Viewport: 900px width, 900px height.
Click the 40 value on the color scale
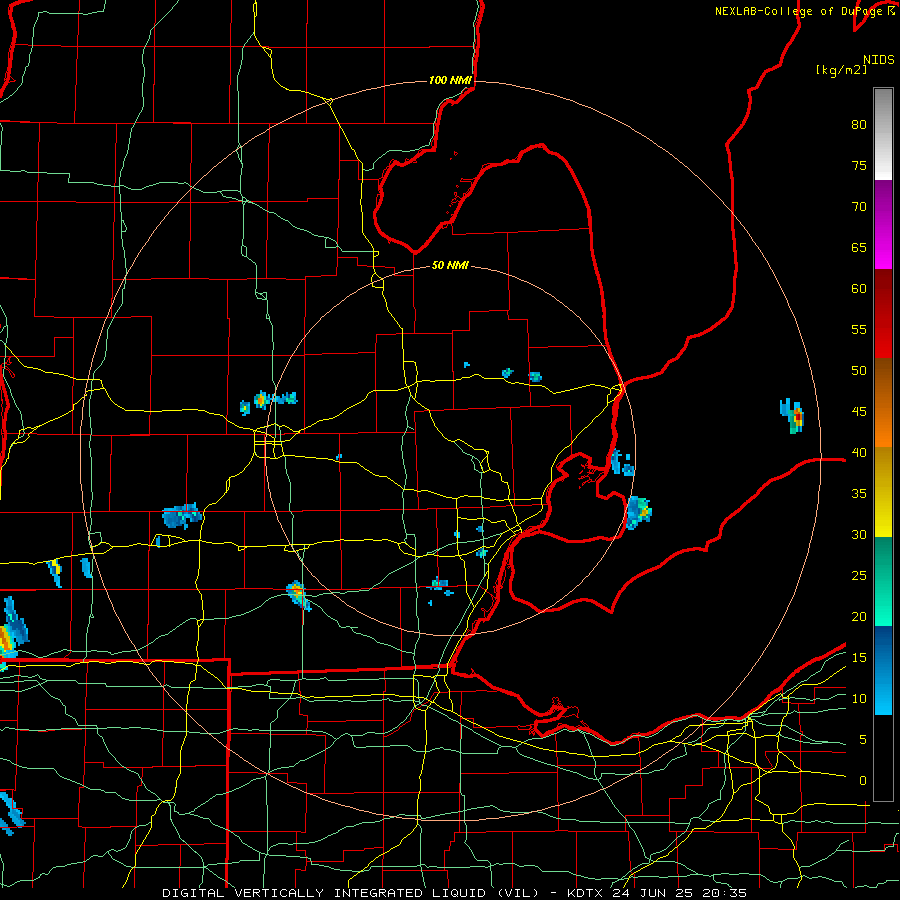tap(859, 452)
